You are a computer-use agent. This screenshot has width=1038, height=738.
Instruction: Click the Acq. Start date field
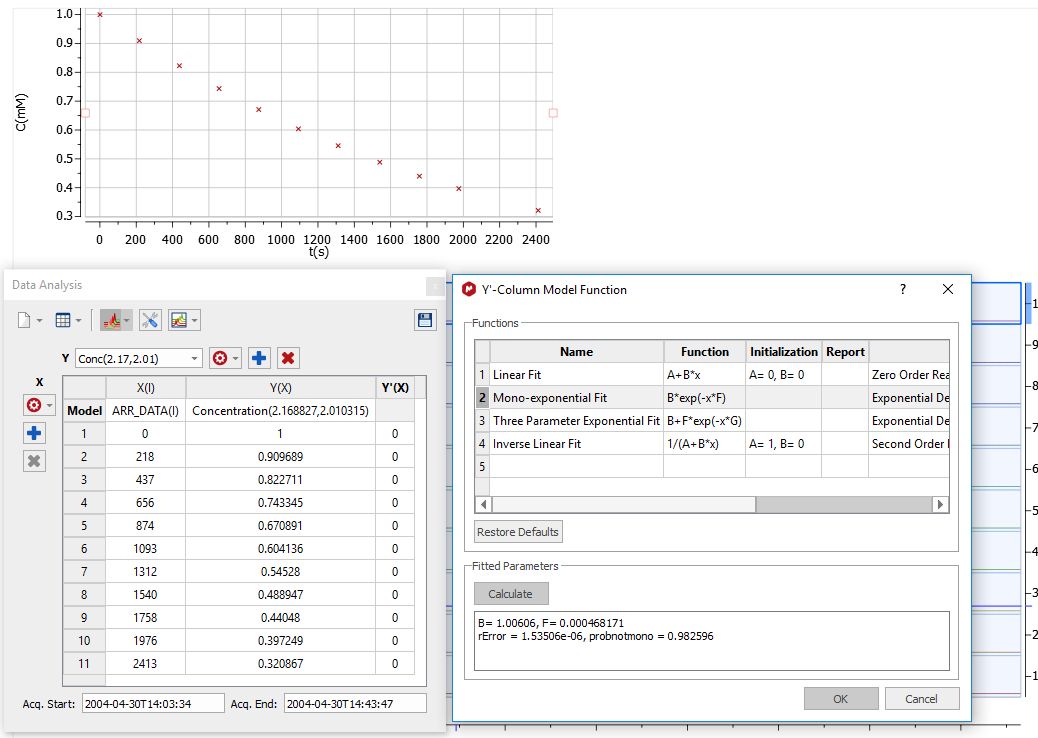[153, 704]
